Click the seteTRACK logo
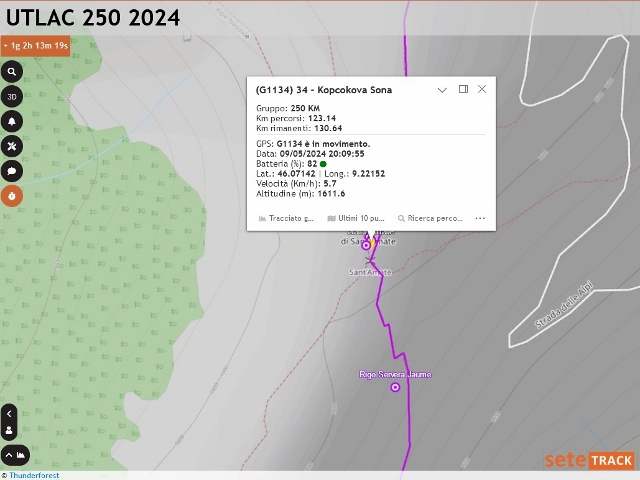Viewport: 640px width, 480px height. 590,460
